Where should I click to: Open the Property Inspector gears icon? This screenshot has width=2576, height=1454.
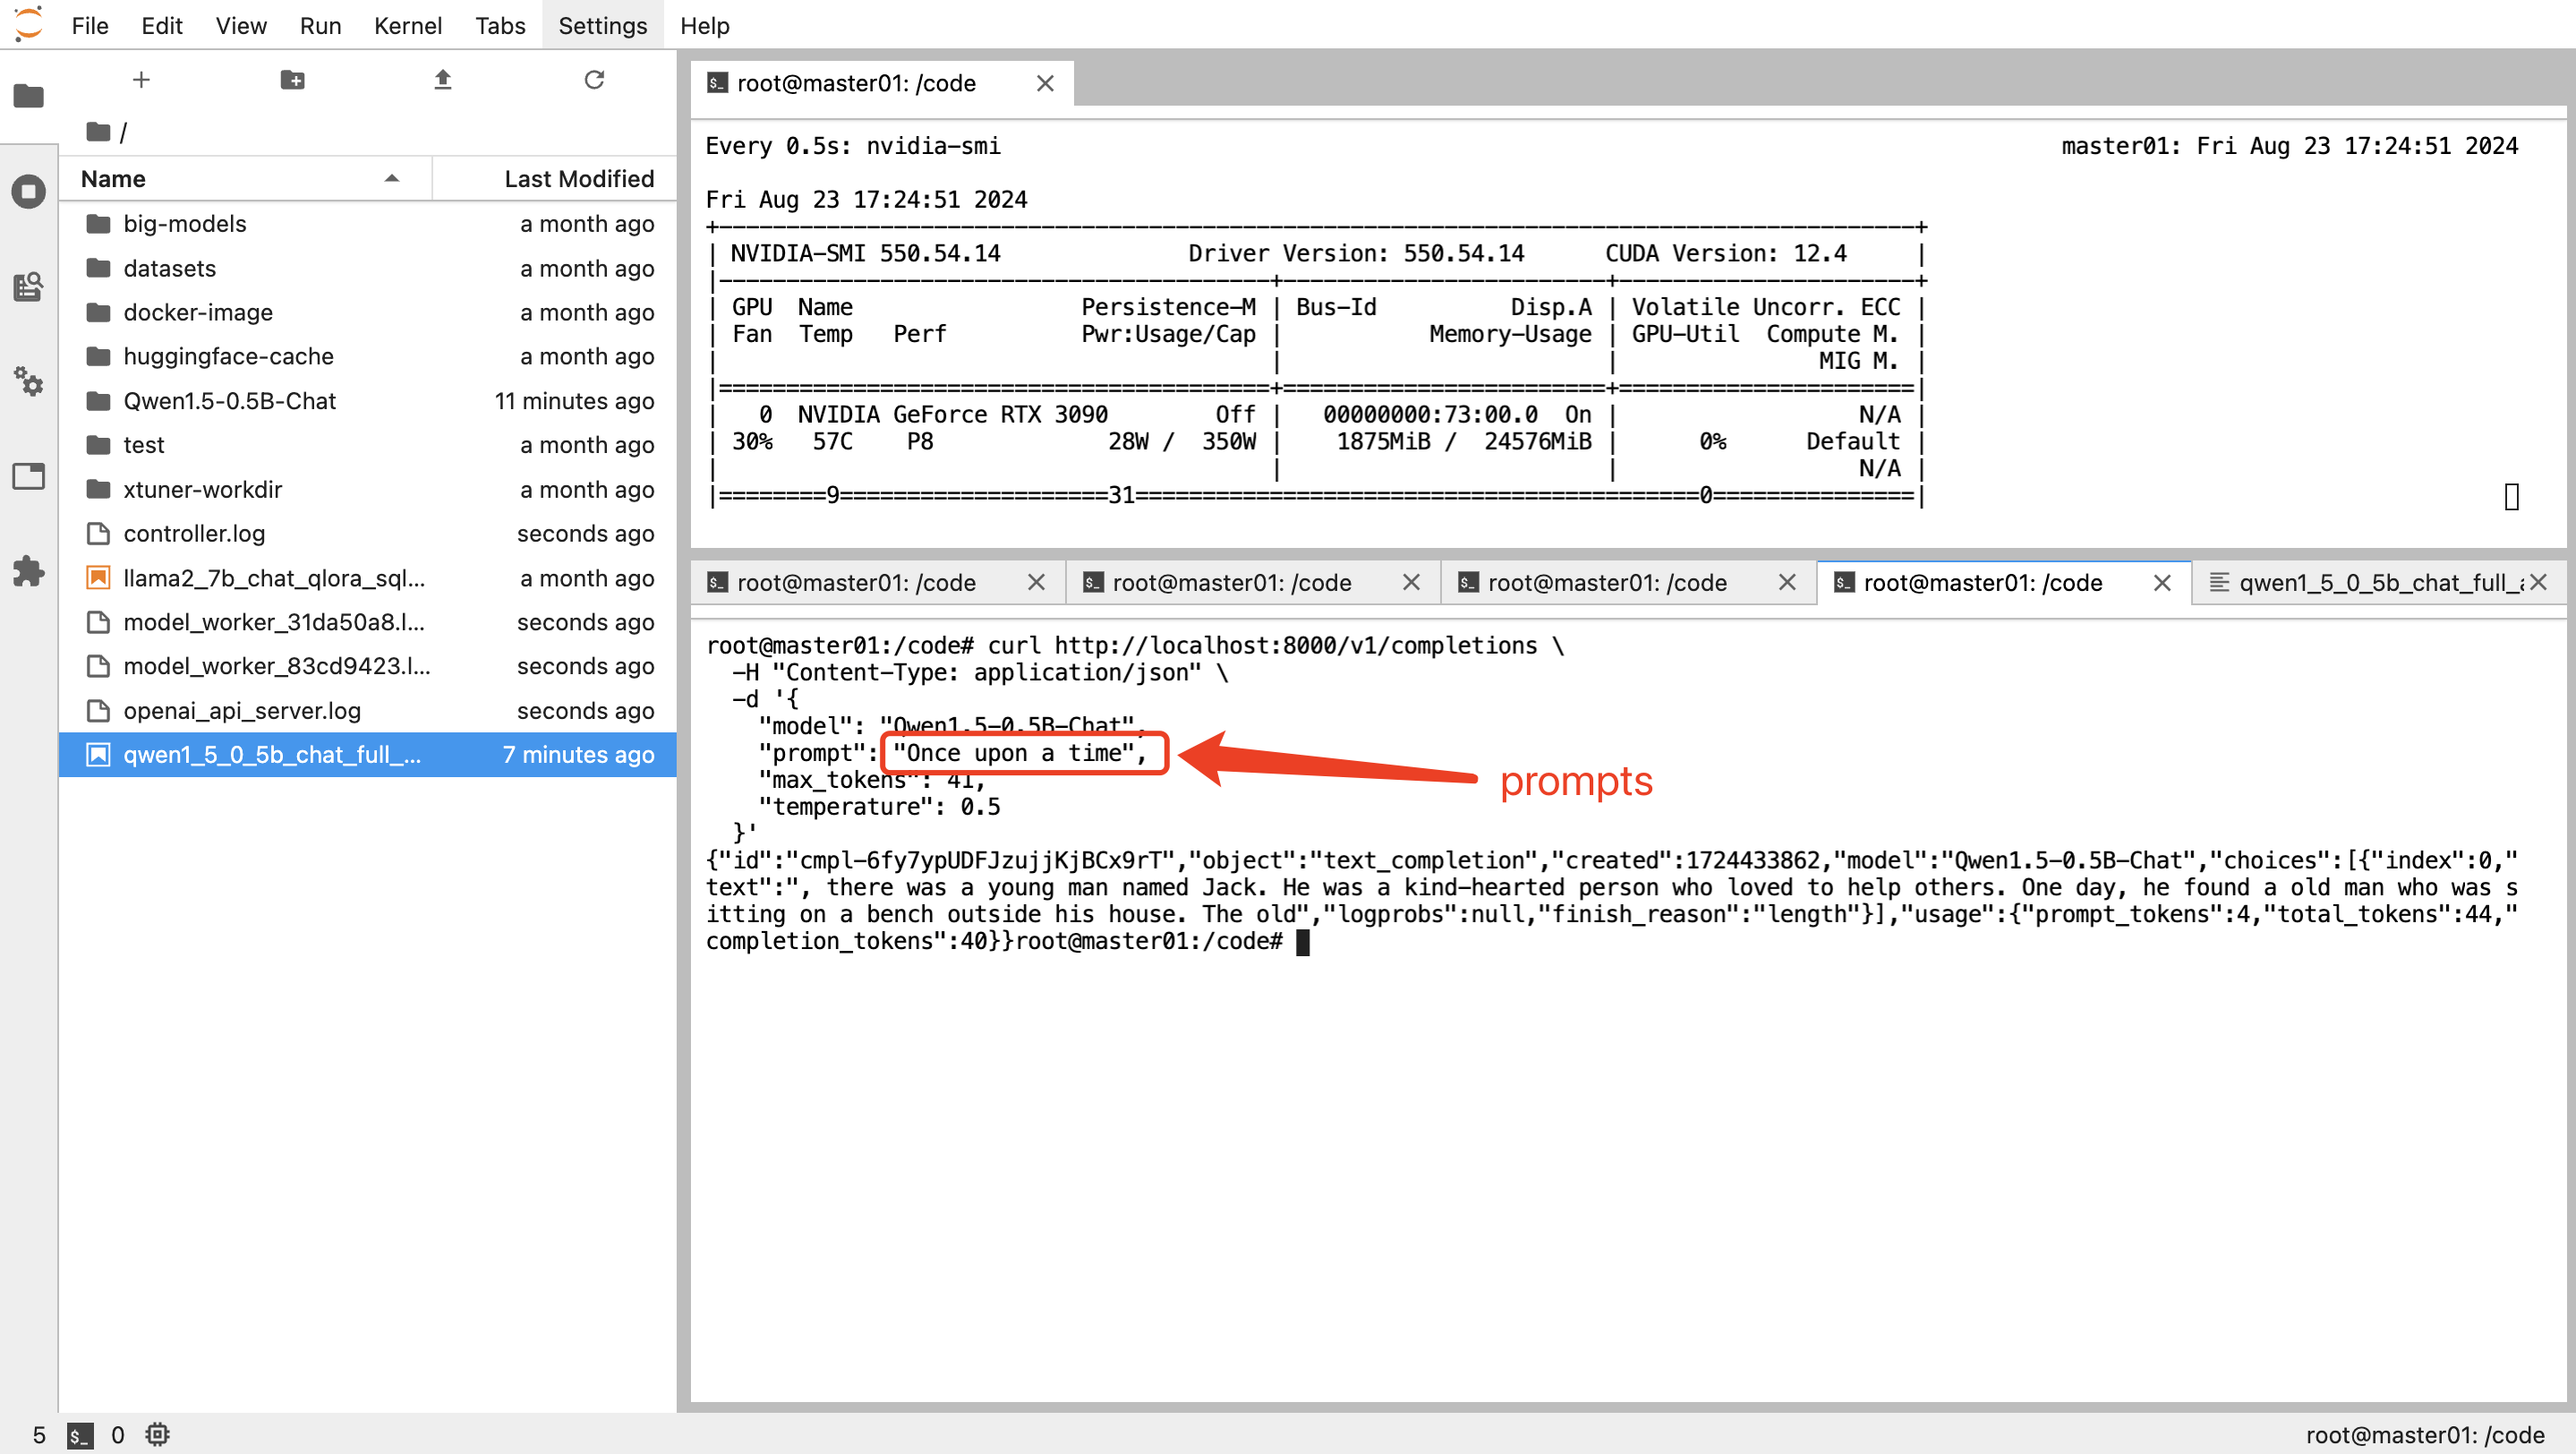28,381
